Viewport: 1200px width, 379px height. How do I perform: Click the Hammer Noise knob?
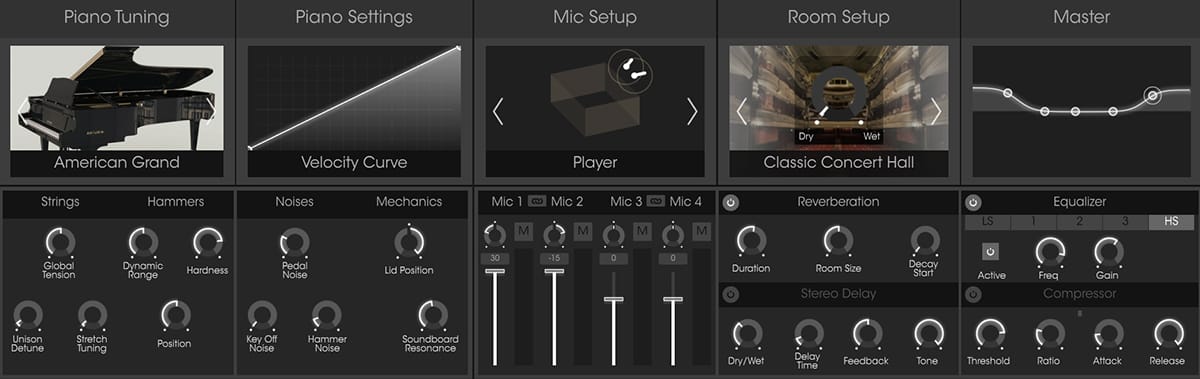pyautogui.click(x=326, y=316)
